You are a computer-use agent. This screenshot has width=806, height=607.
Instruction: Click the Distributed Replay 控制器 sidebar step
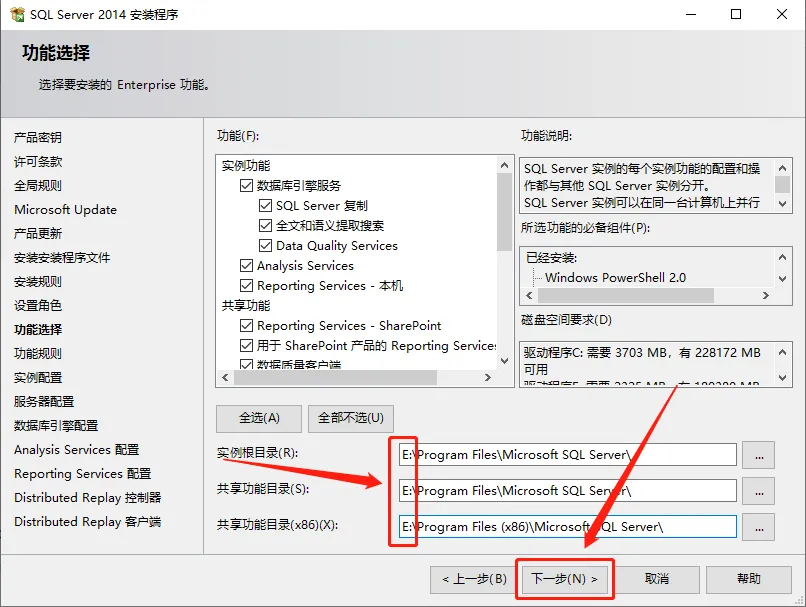88,498
